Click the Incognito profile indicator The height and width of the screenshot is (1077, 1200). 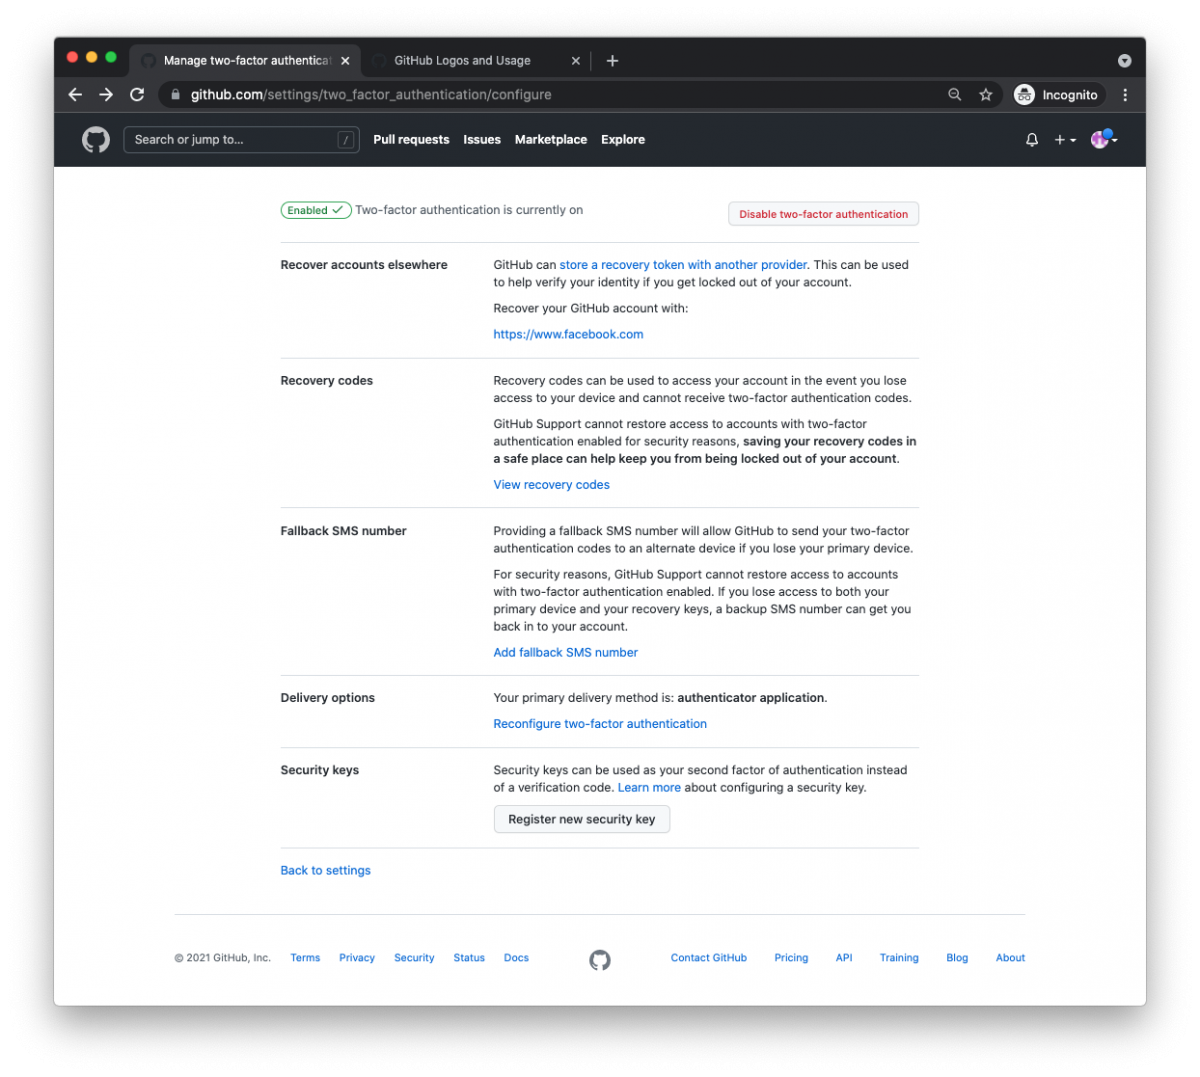[1057, 94]
